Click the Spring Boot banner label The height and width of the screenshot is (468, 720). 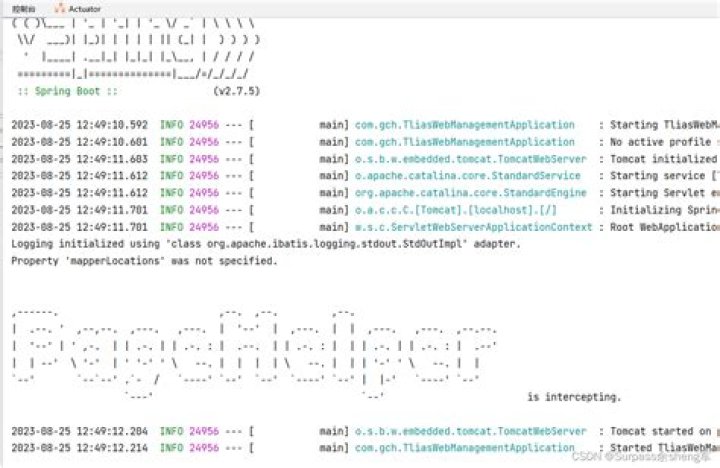68,91
